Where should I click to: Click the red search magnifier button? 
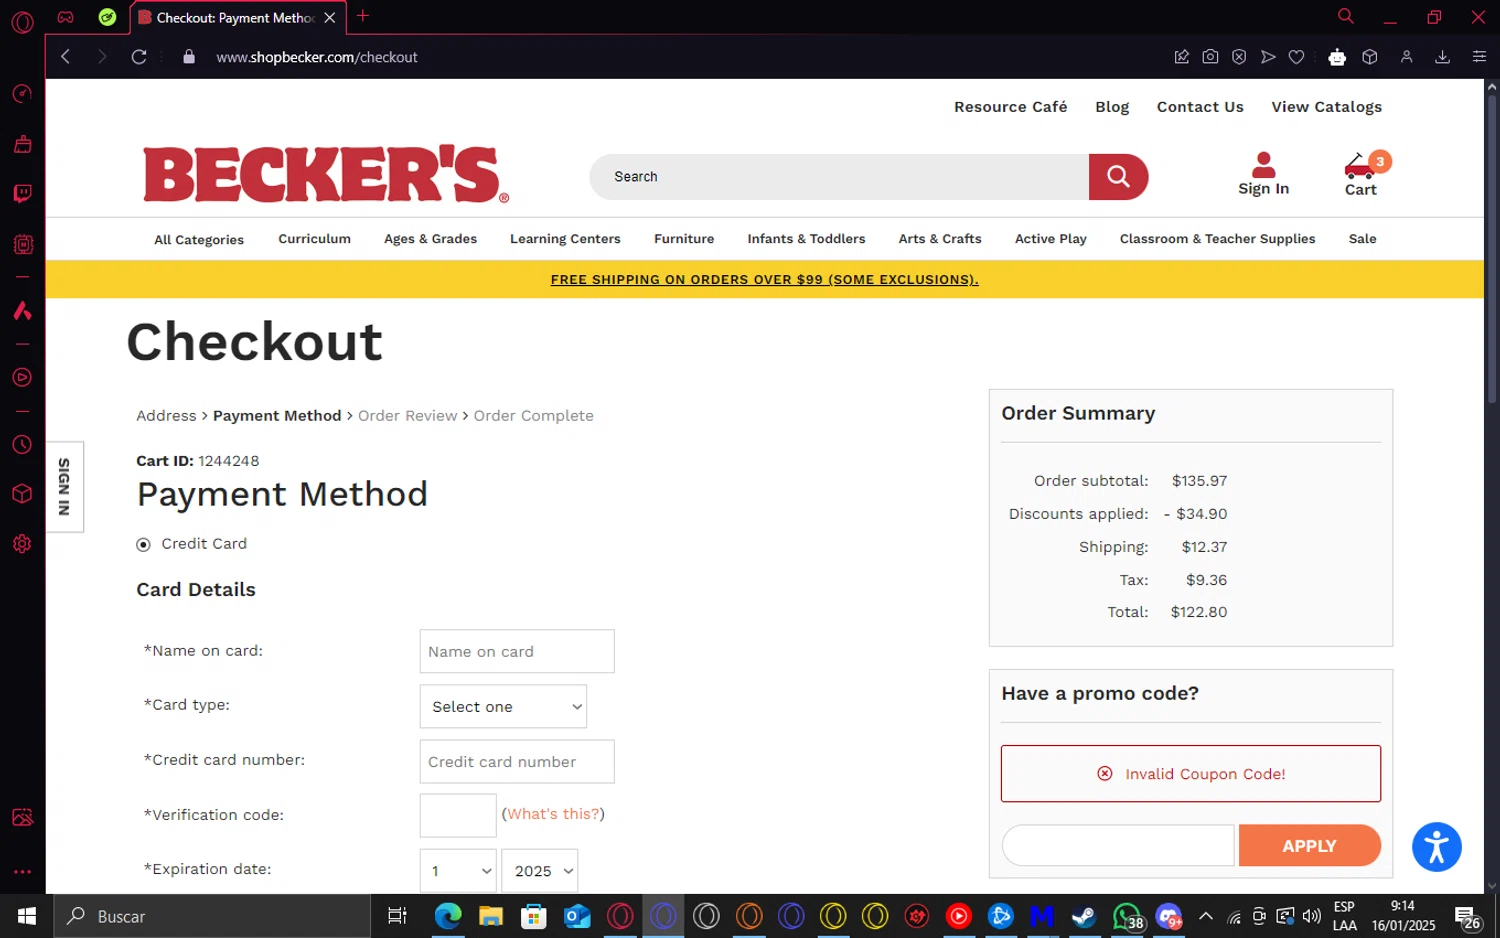[x=1118, y=177]
